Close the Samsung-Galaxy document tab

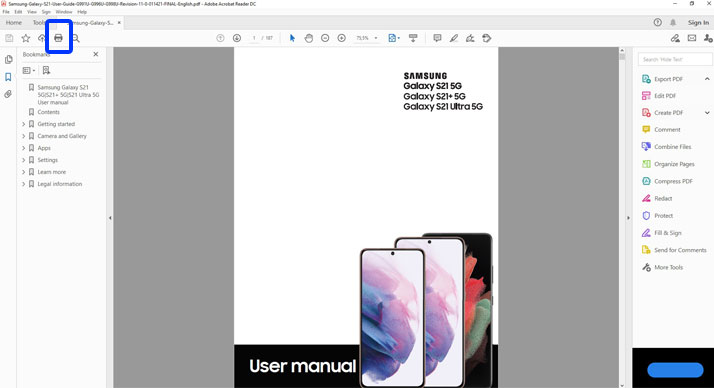[119, 22]
